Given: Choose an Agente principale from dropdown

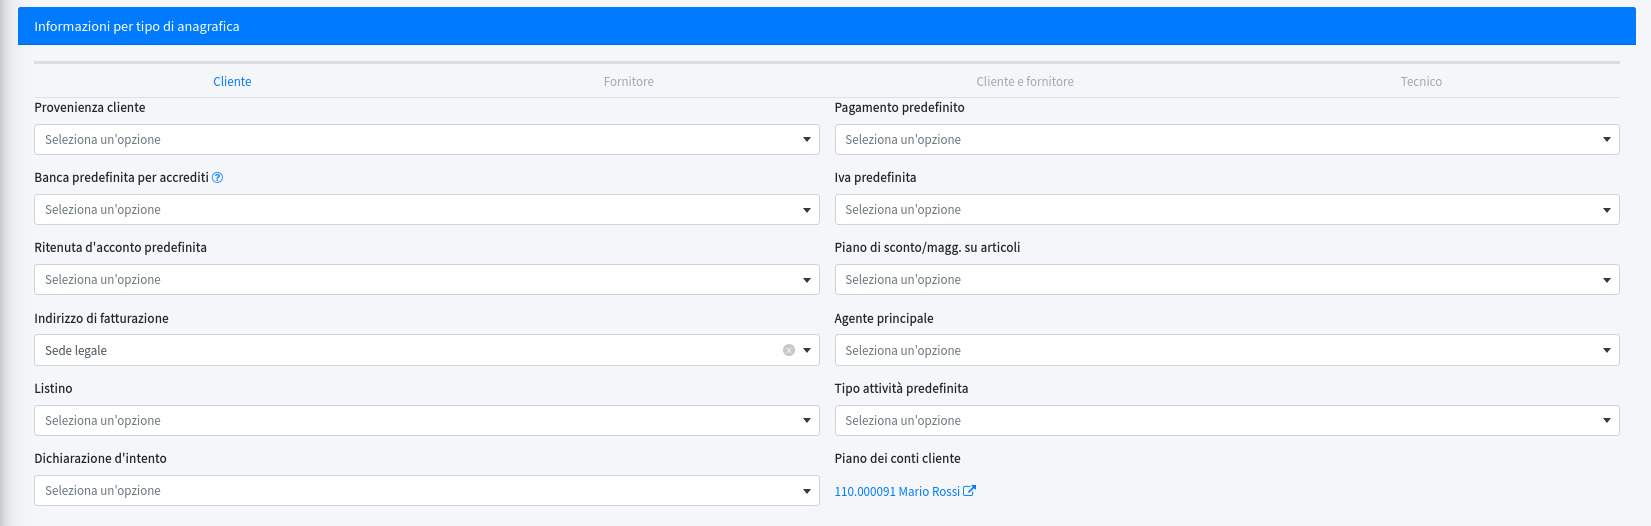Looking at the screenshot, I should click(1226, 350).
